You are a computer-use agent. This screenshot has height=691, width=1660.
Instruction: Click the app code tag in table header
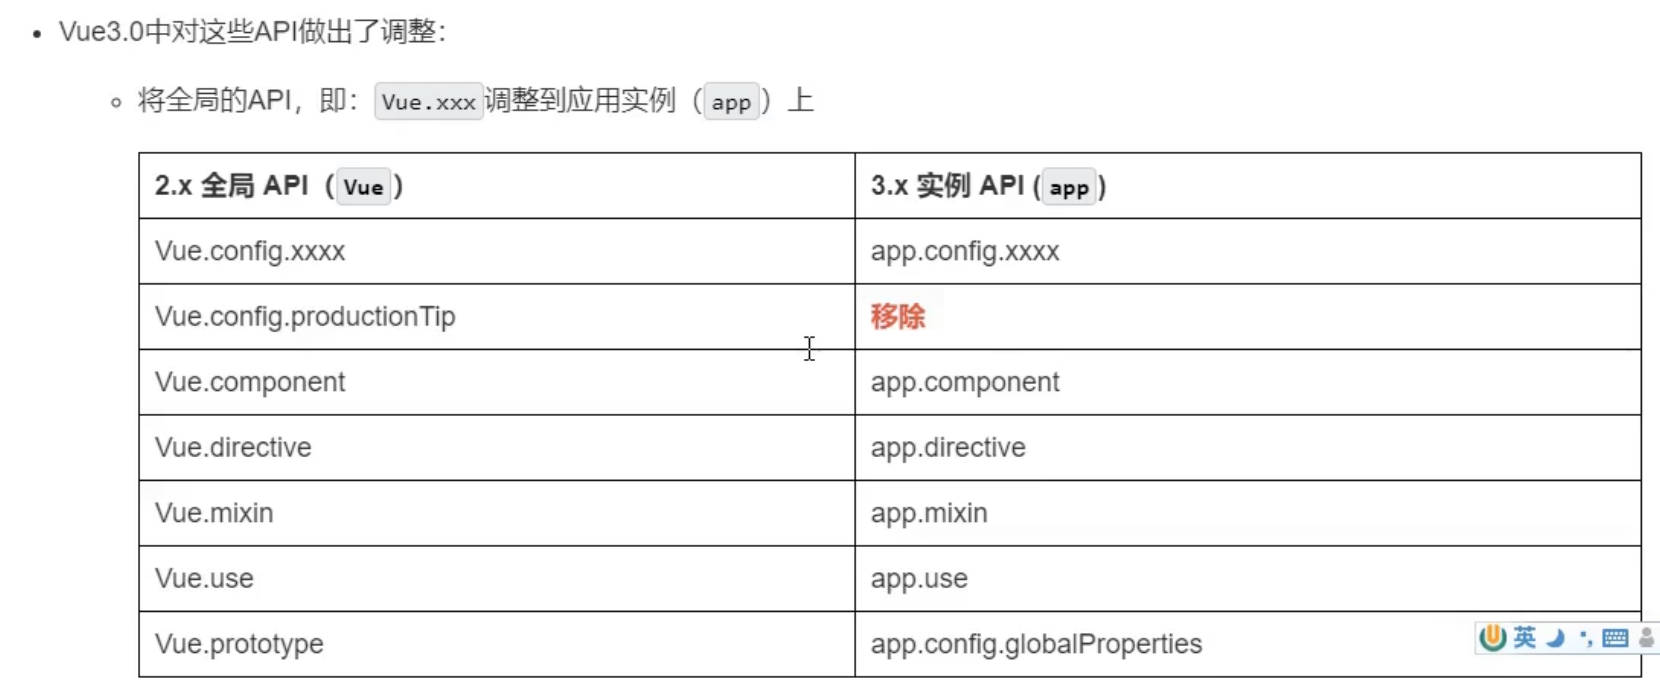coord(1068,188)
